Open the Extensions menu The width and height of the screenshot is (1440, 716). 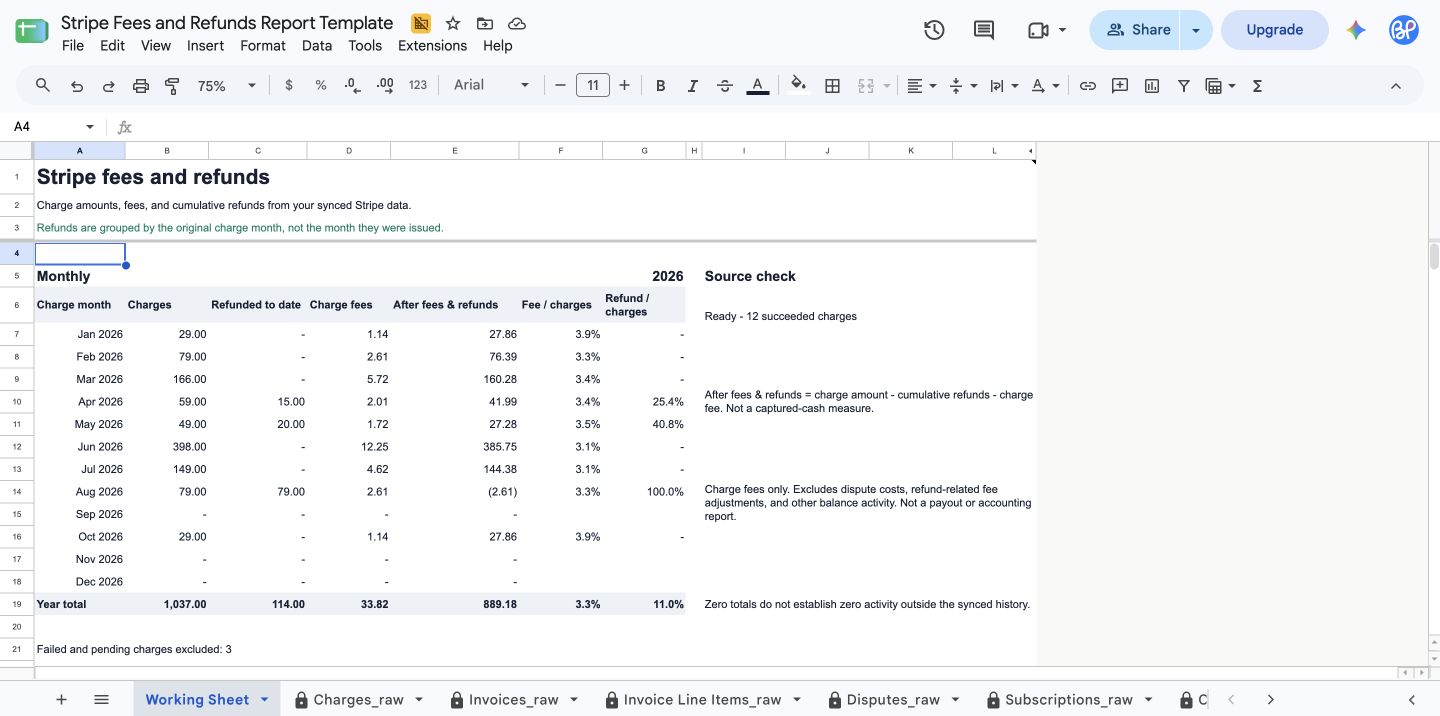tap(432, 46)
